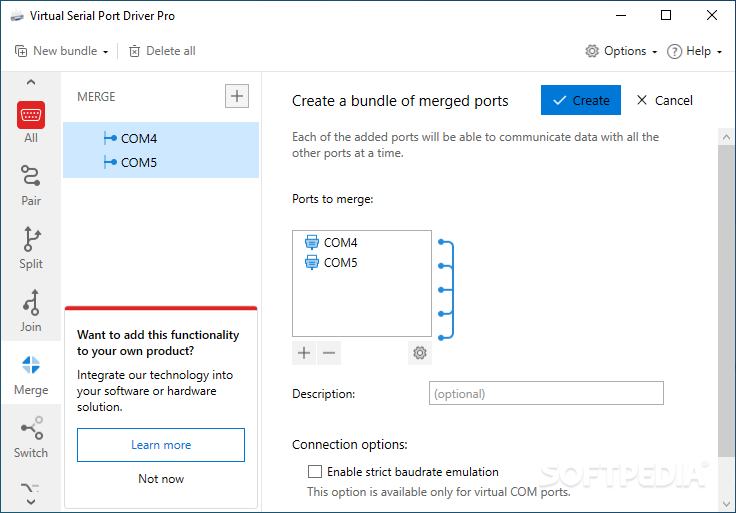
Task: Click the Help question mark icon
Action: coord(675,51)
